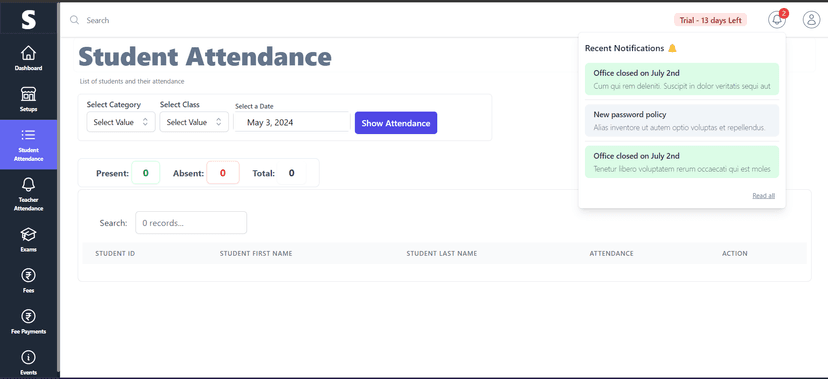828x379 pixels.
Task: Click the bell emoji beside Recent Notifications
Action: (672, 48)
